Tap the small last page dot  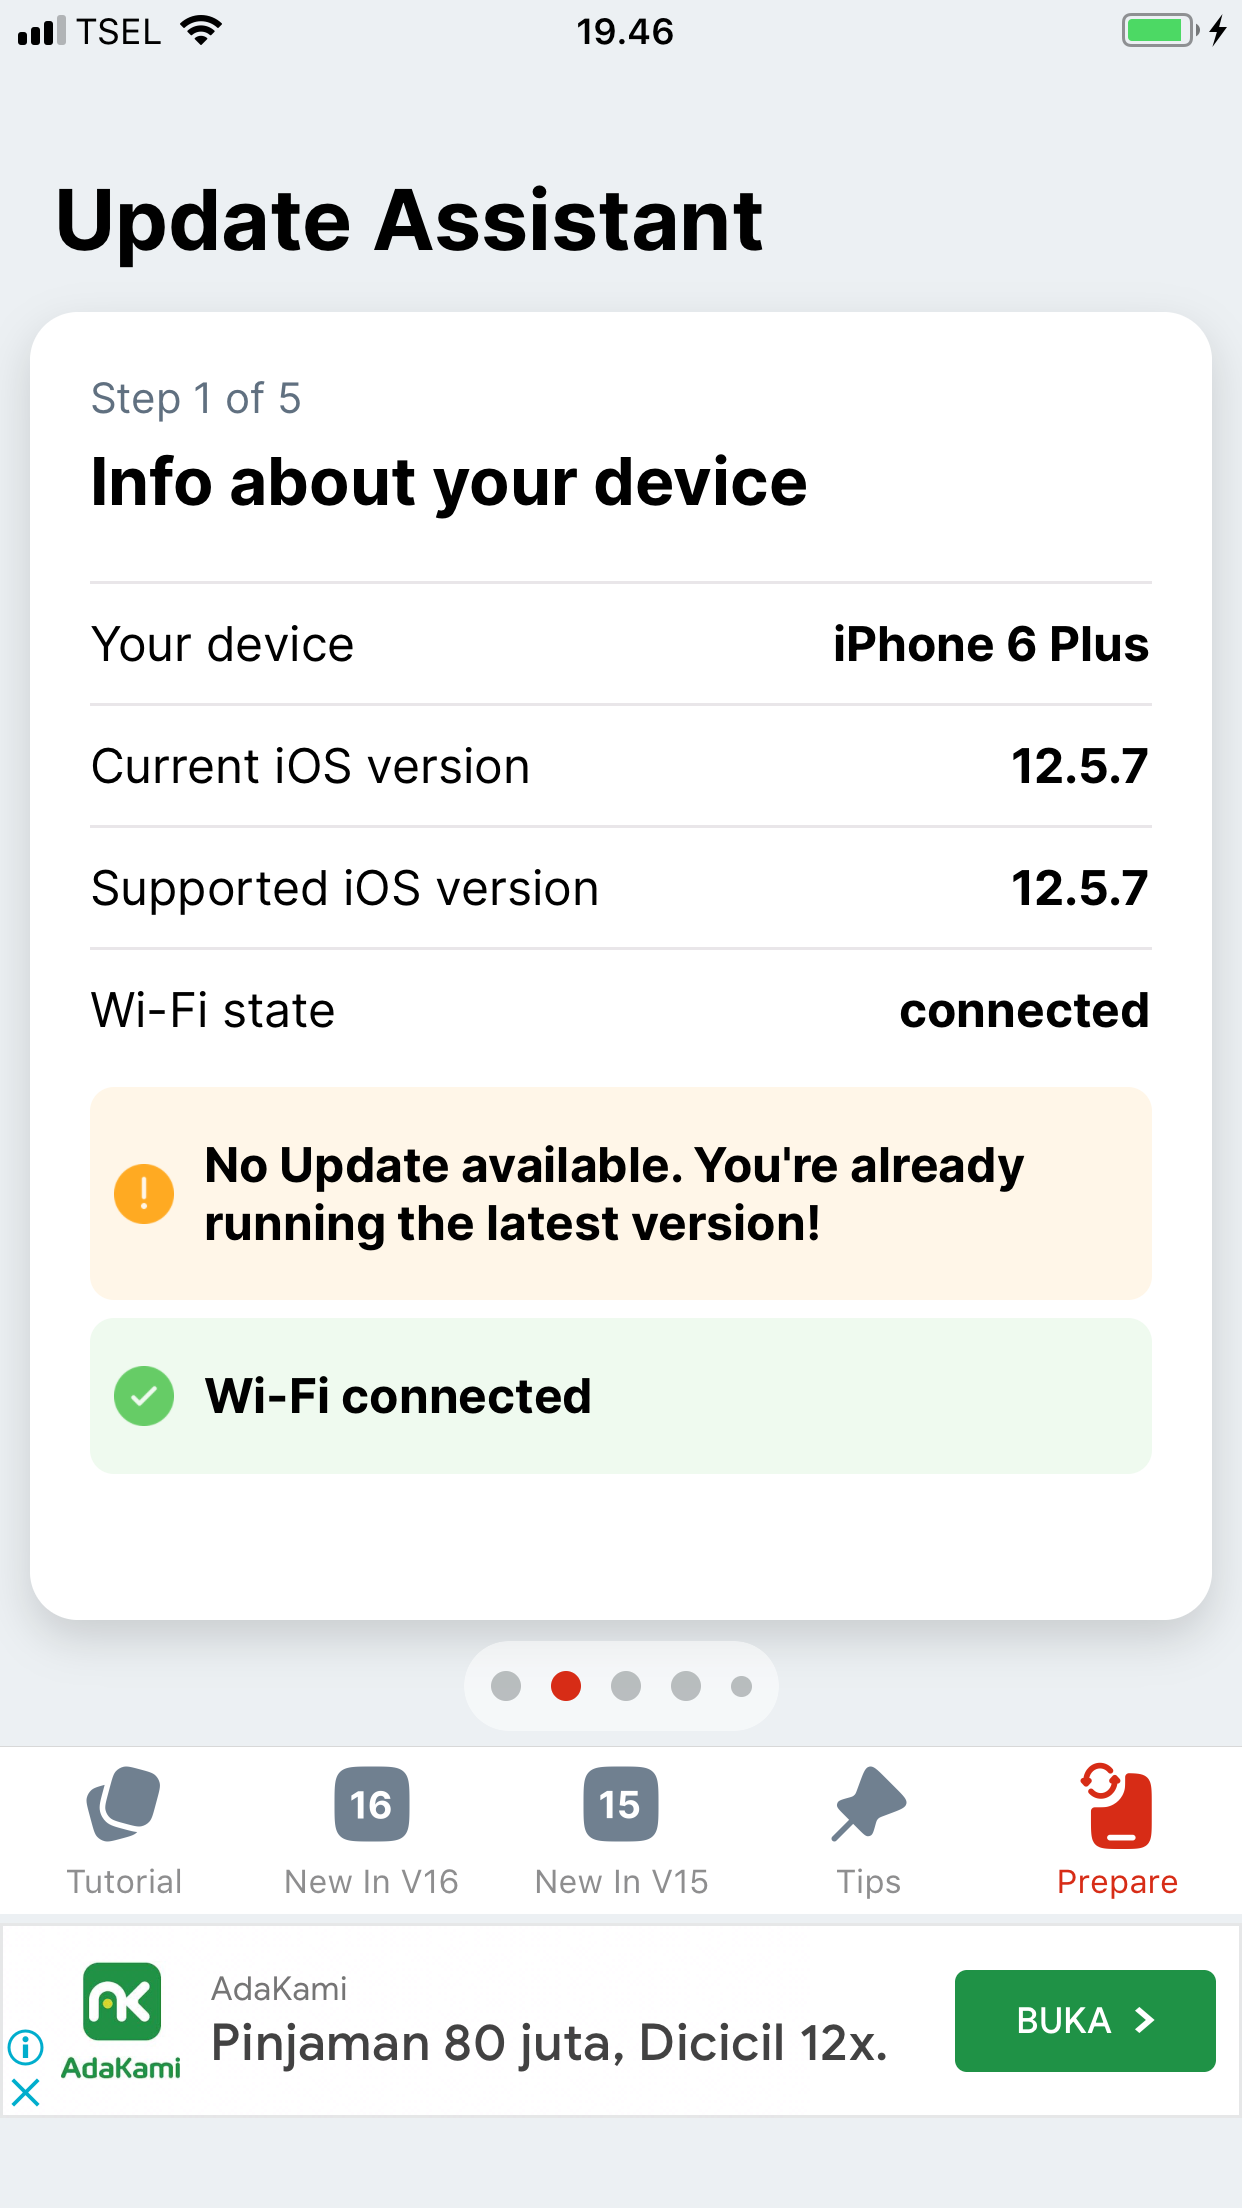tap(741, 1686)
